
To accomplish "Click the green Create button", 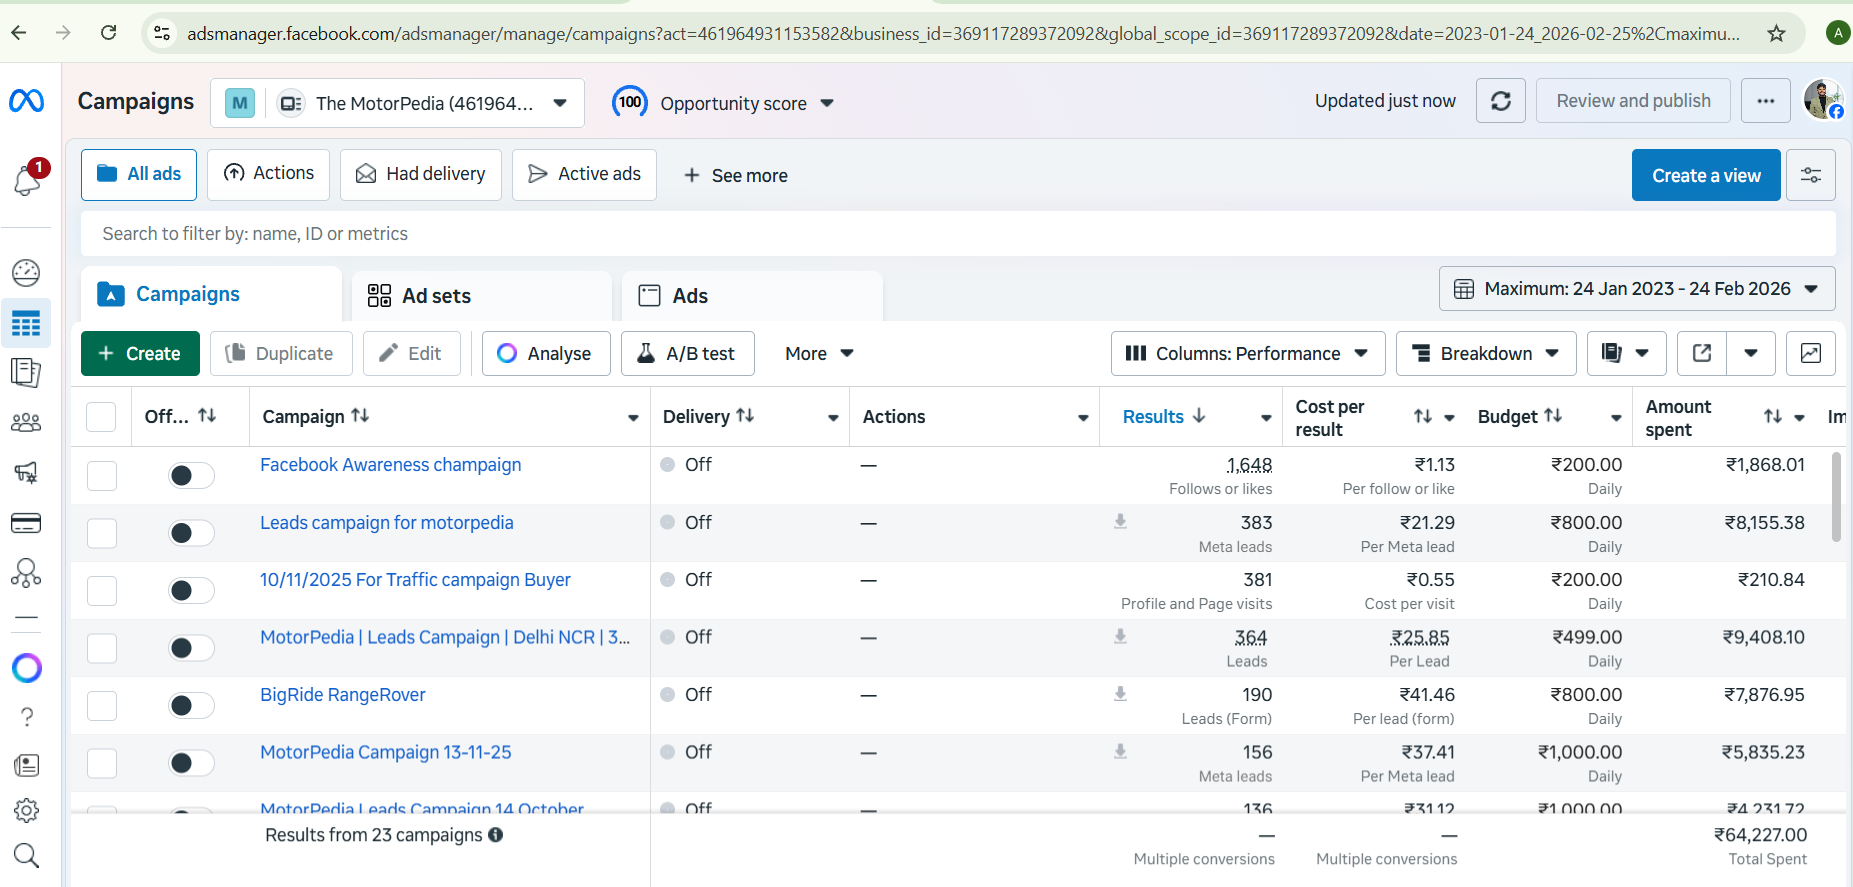I will coord(140,353).
